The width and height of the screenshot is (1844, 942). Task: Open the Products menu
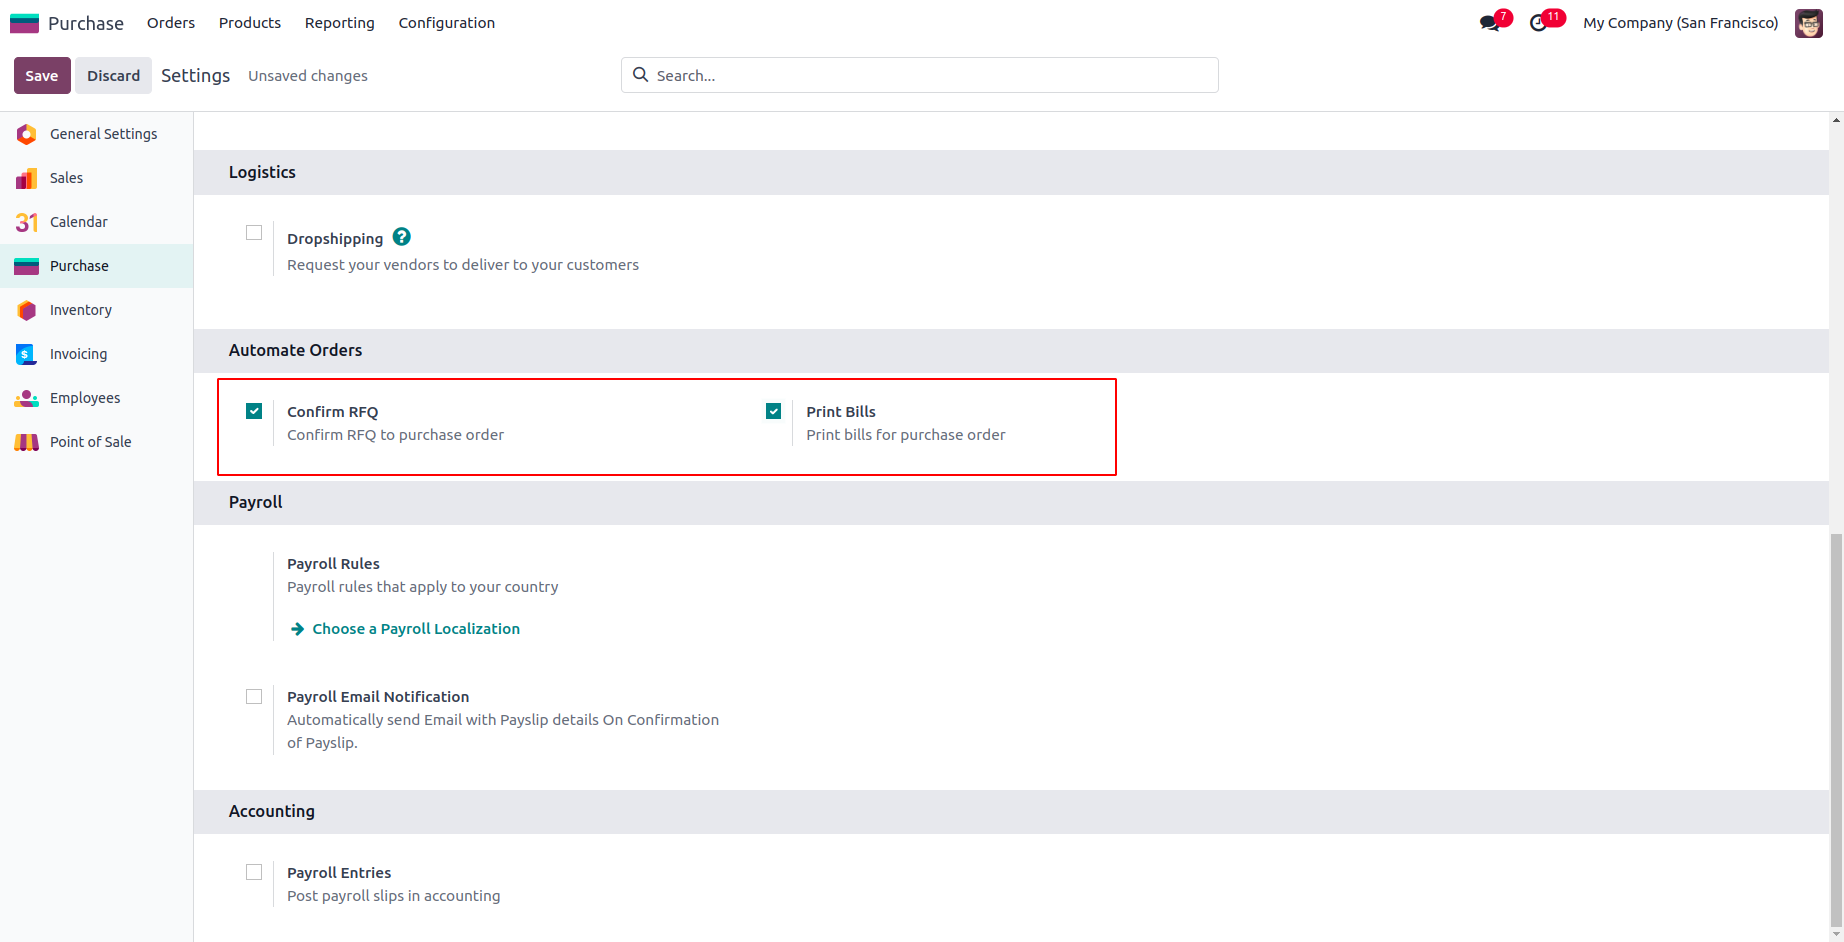coord(250,23)
